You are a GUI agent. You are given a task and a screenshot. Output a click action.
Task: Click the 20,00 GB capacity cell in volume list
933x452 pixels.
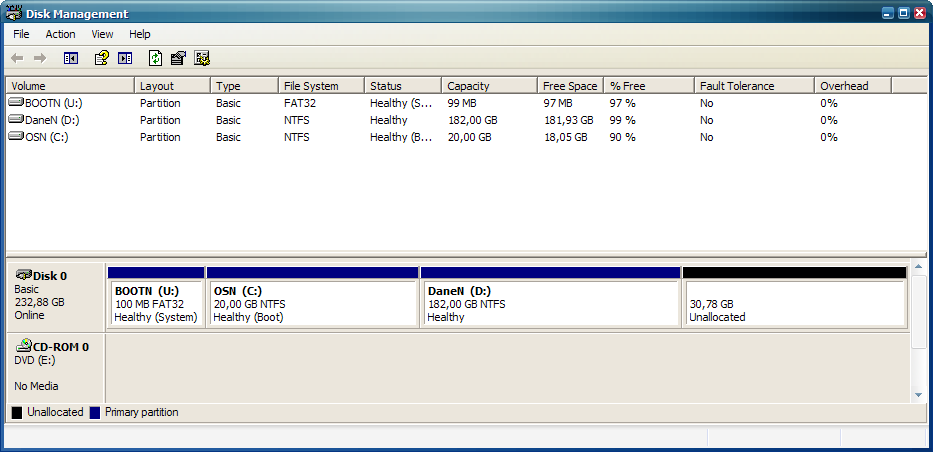click(469, 137)
